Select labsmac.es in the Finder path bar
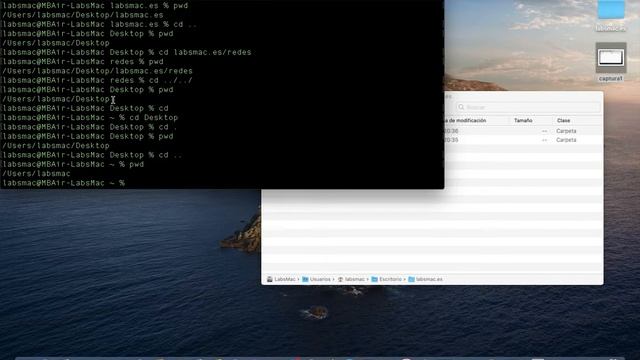 [x=425, y=279]
